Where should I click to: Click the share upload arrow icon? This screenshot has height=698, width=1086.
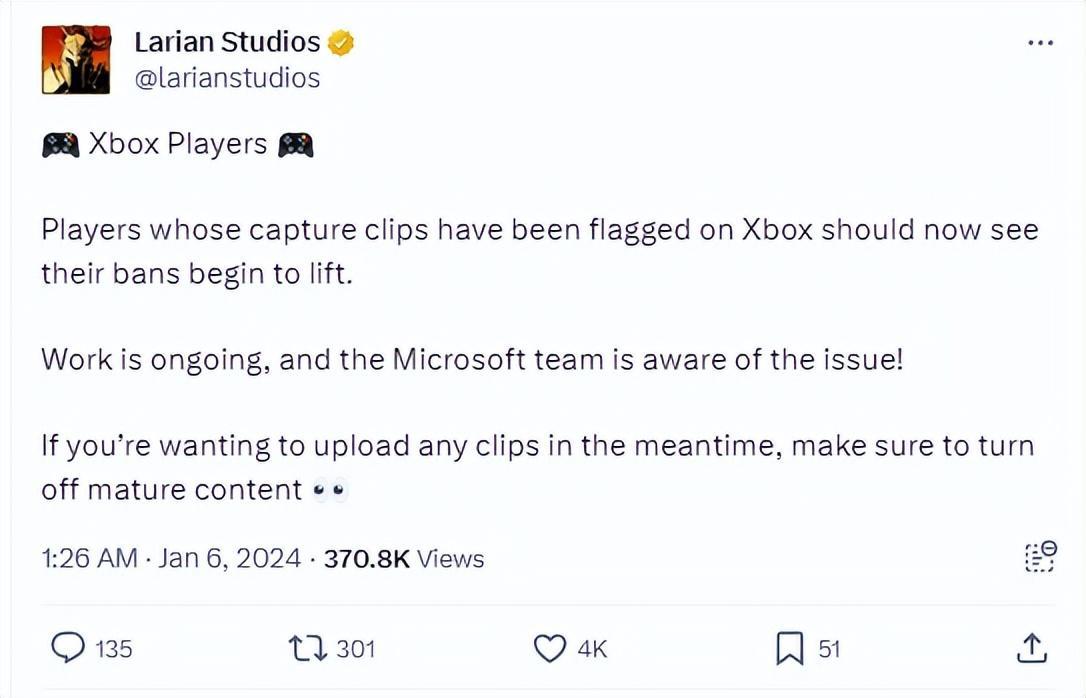(x=1030, y=649)
